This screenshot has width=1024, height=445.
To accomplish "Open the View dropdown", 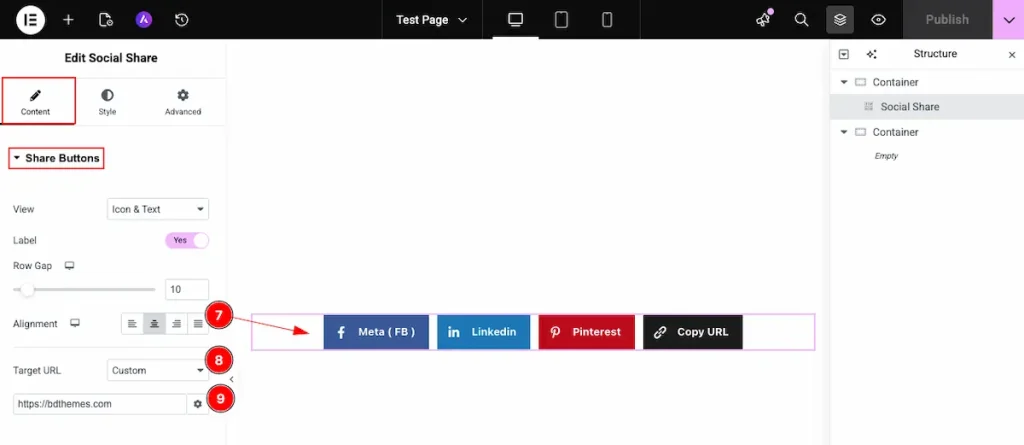I will [x=157, y=209].
